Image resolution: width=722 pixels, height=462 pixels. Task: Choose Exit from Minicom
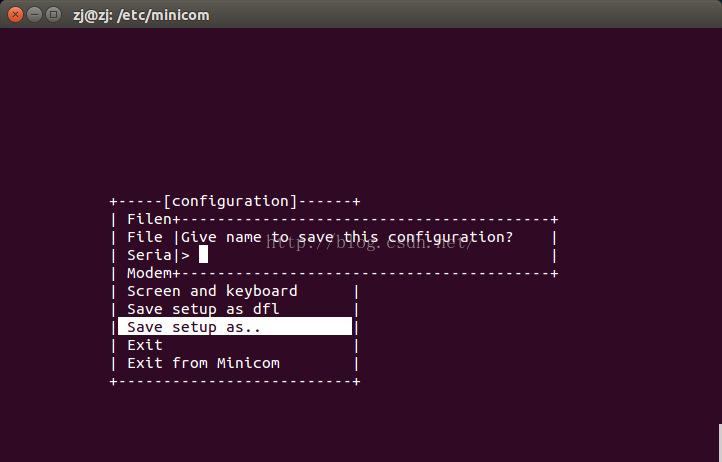[203, 363]
